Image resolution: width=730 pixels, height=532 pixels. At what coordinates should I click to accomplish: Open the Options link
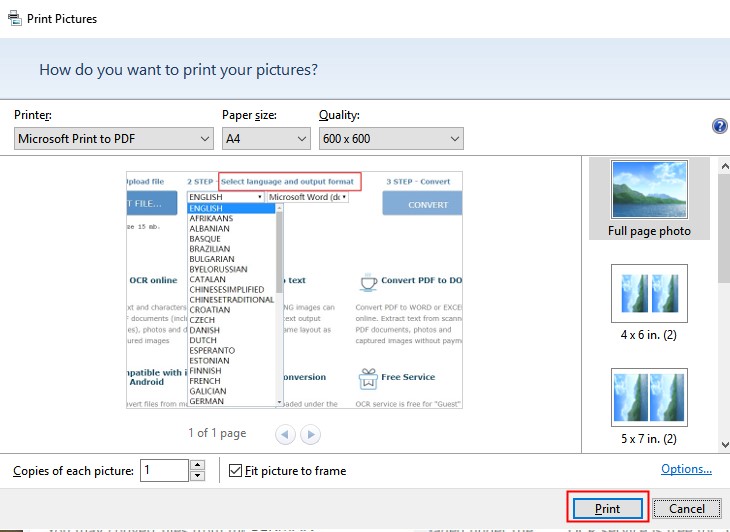pos(686,469)
